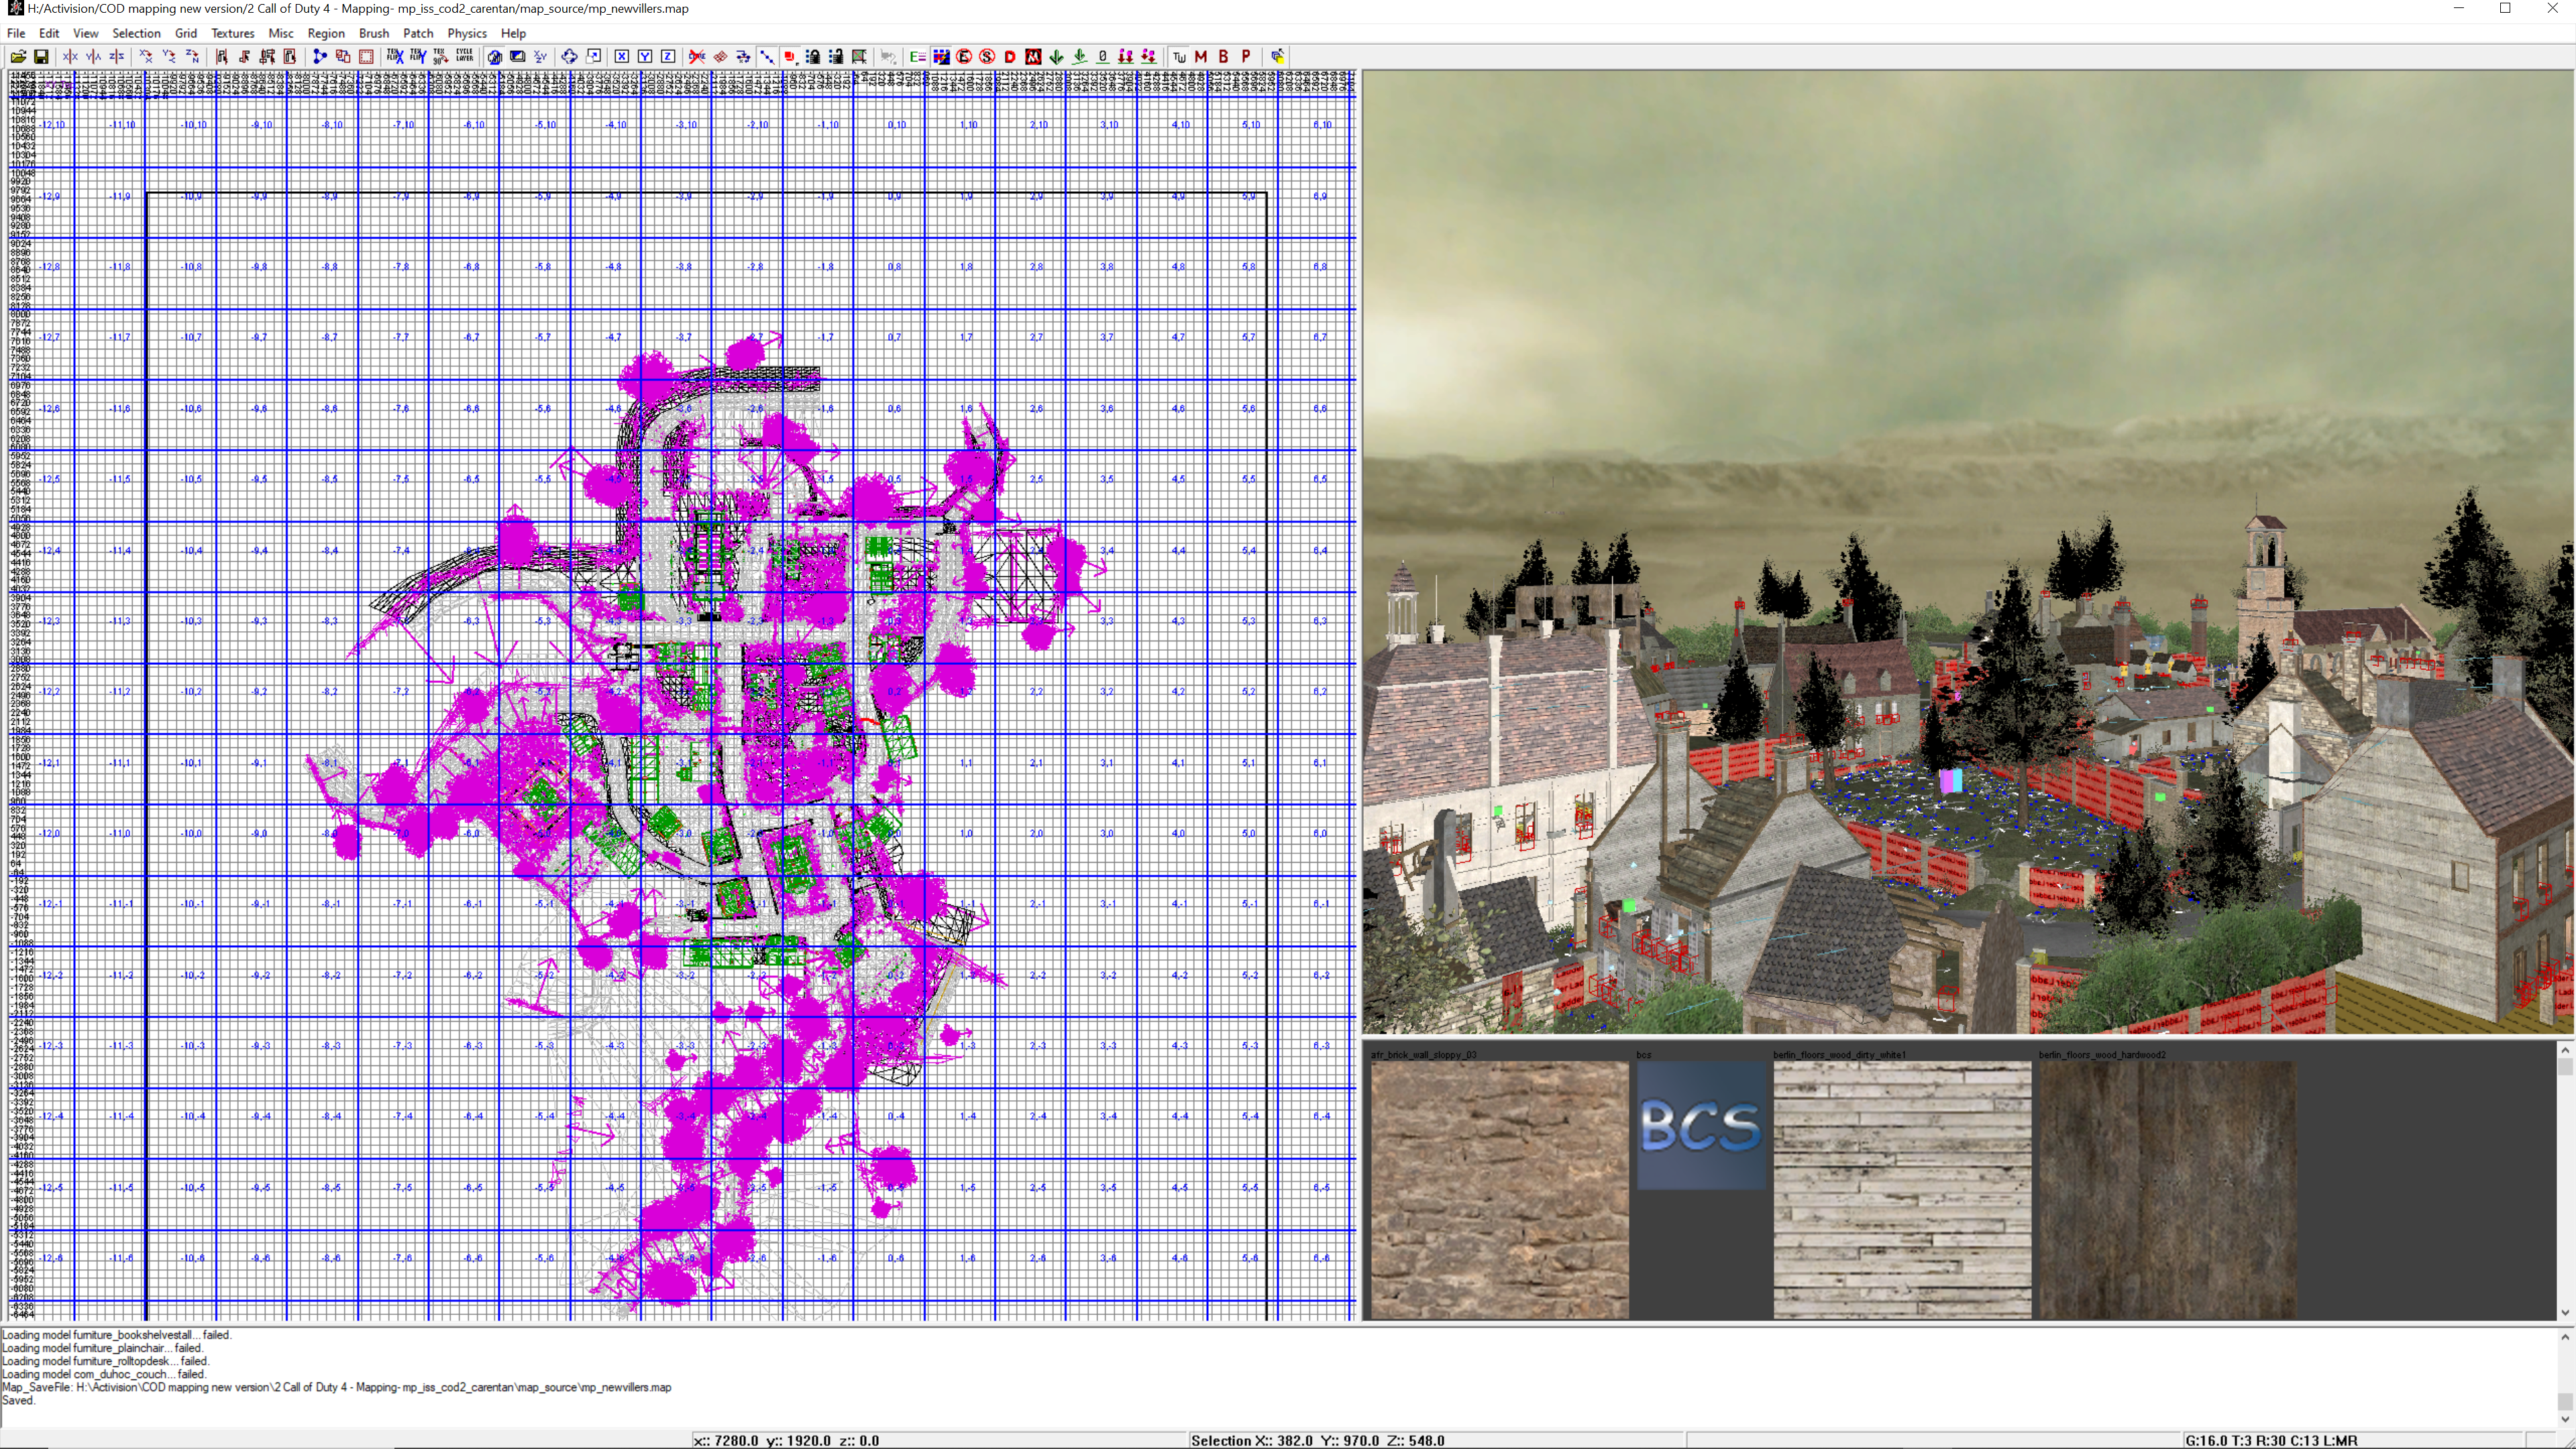
Task: Click the red M toolbar icon
Action: click(x=1201, y=56)
